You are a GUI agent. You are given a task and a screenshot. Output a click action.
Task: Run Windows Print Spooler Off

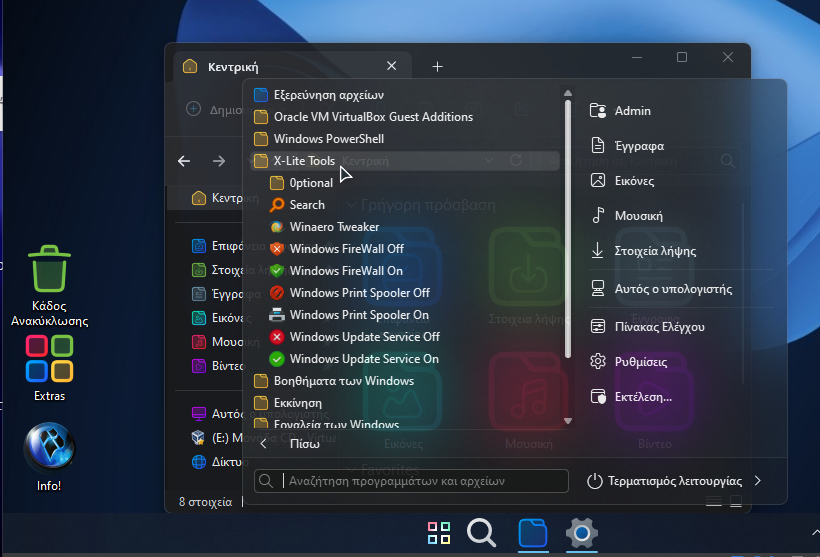pos(349,292)
